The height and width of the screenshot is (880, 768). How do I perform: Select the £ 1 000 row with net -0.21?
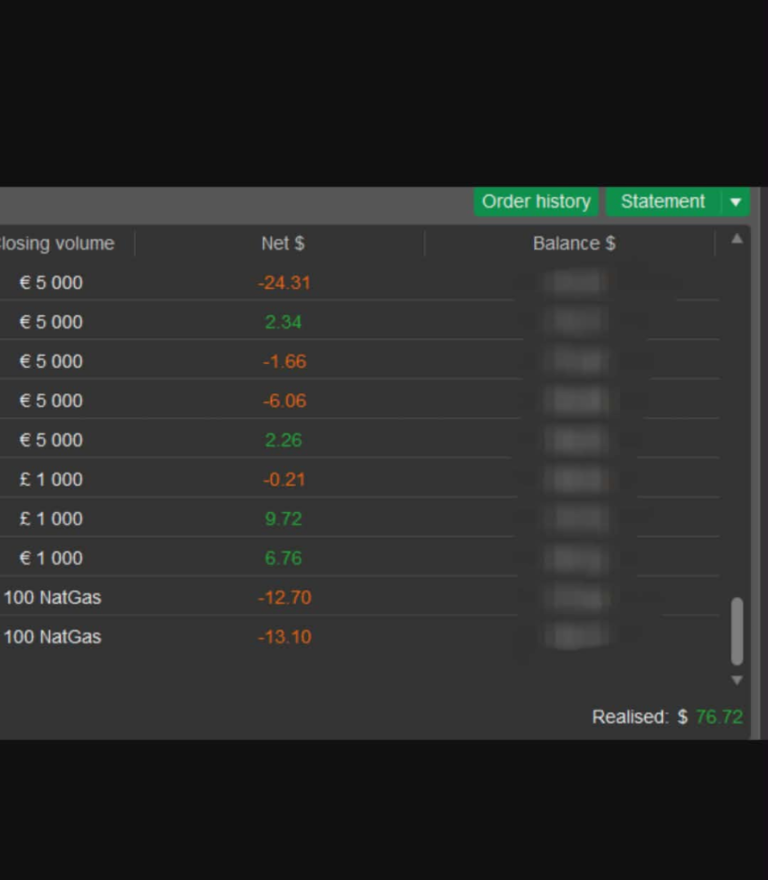(x=284, y=479)
